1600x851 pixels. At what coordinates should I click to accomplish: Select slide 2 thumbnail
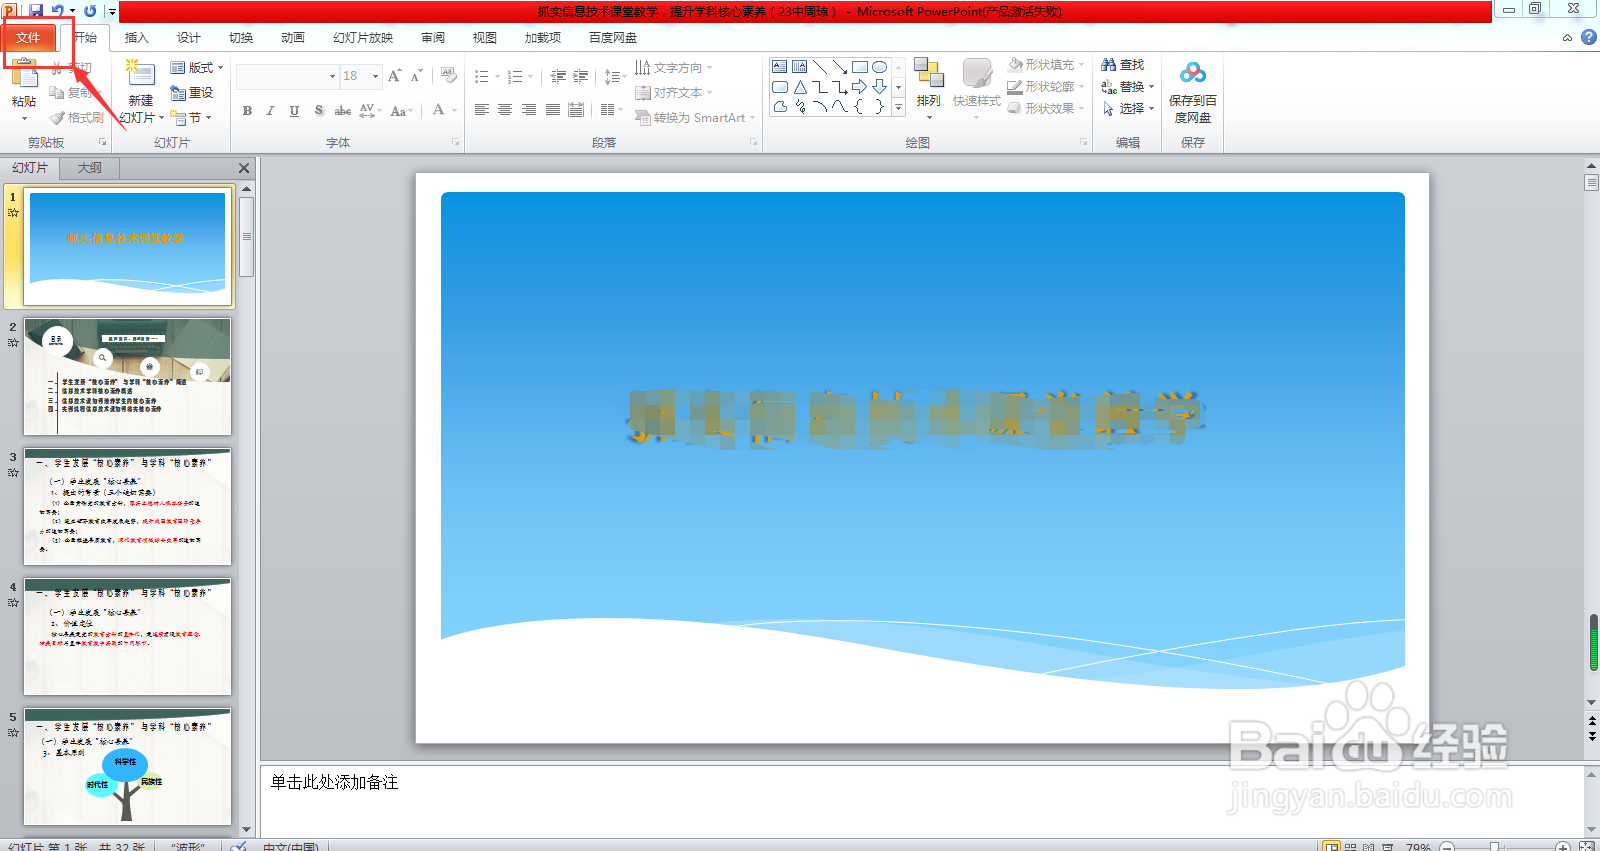point(127,377)
